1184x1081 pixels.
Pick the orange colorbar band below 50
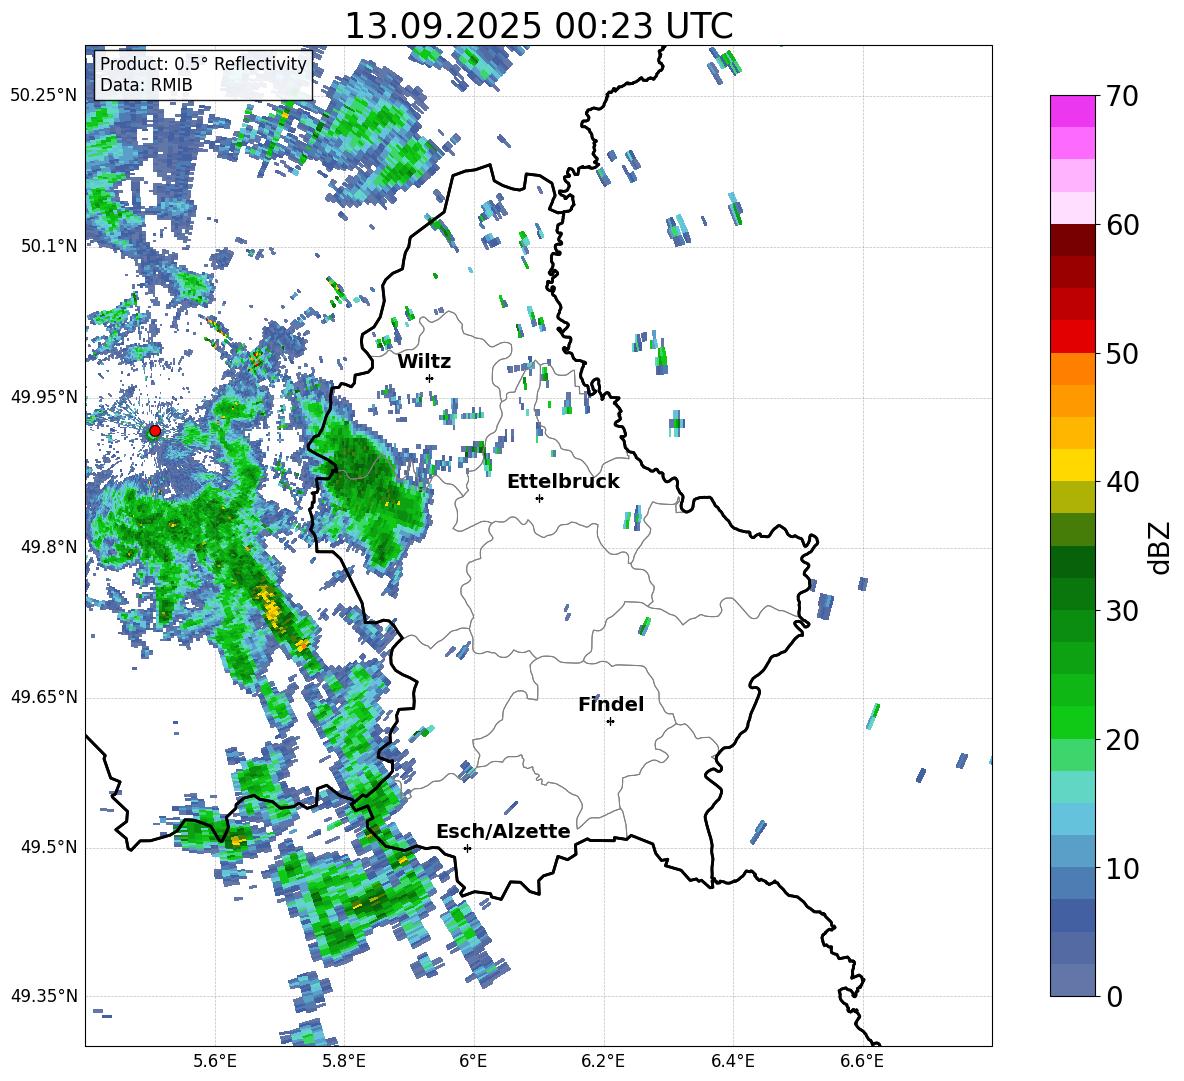tap(1072, 369)
